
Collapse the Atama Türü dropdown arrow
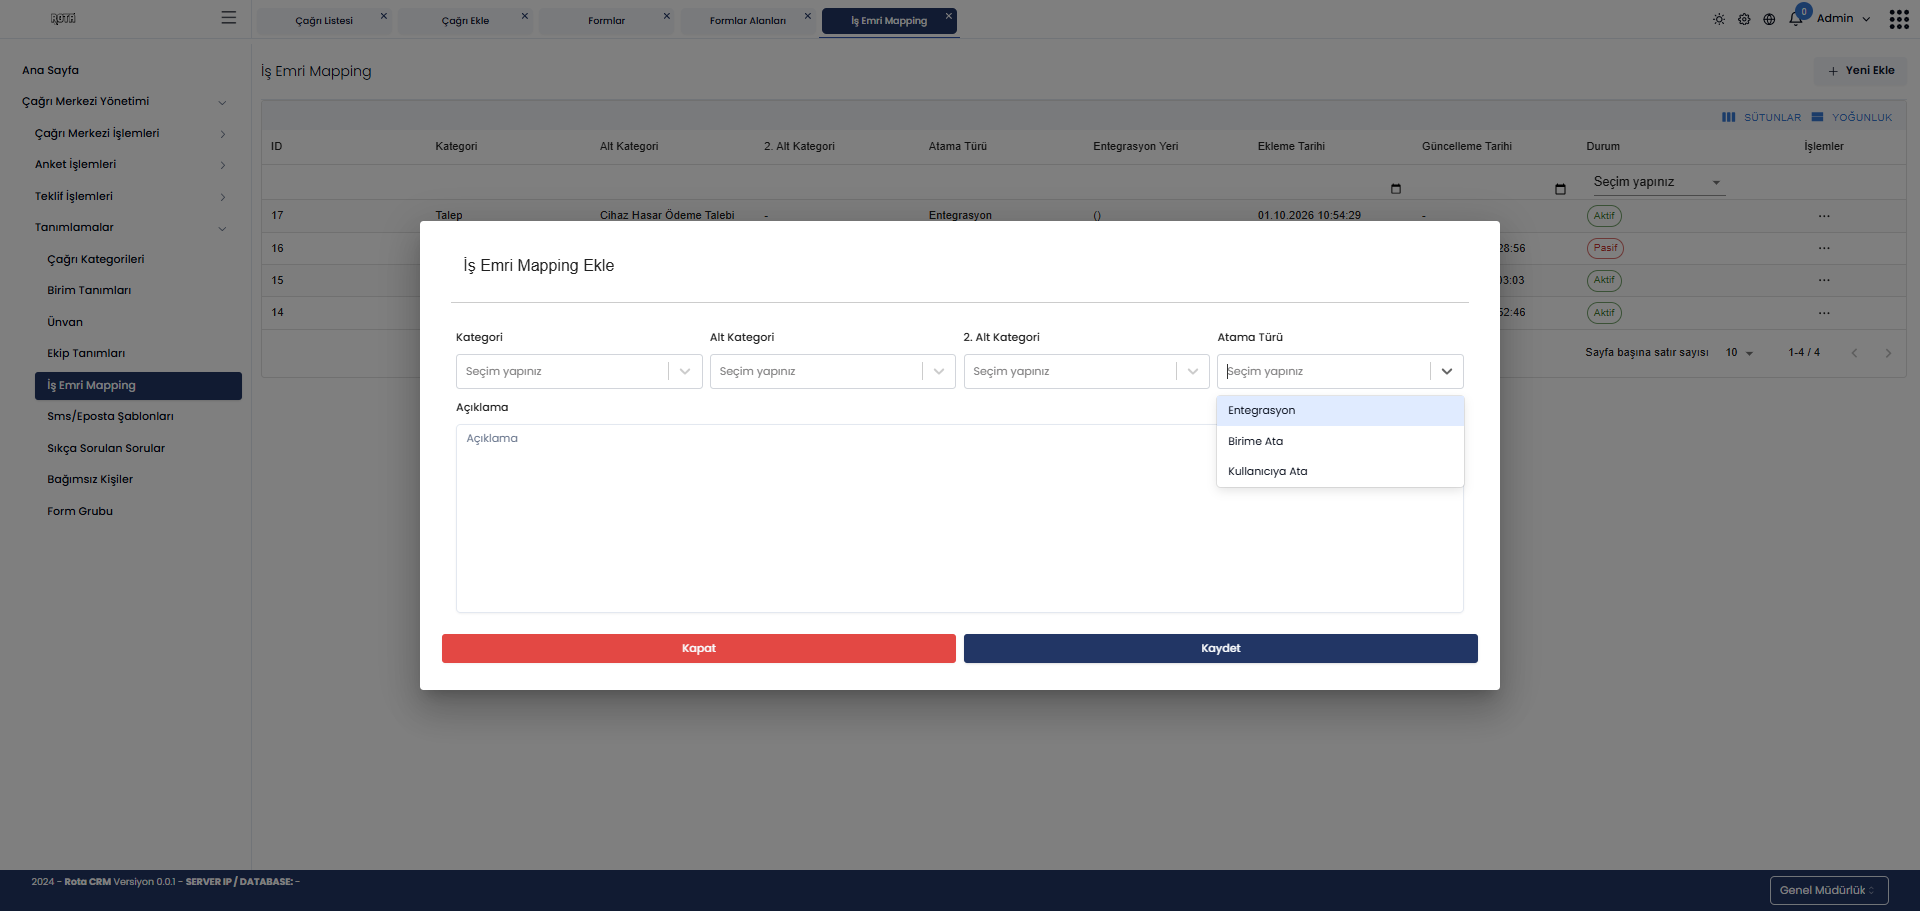tap(1447, 371)
